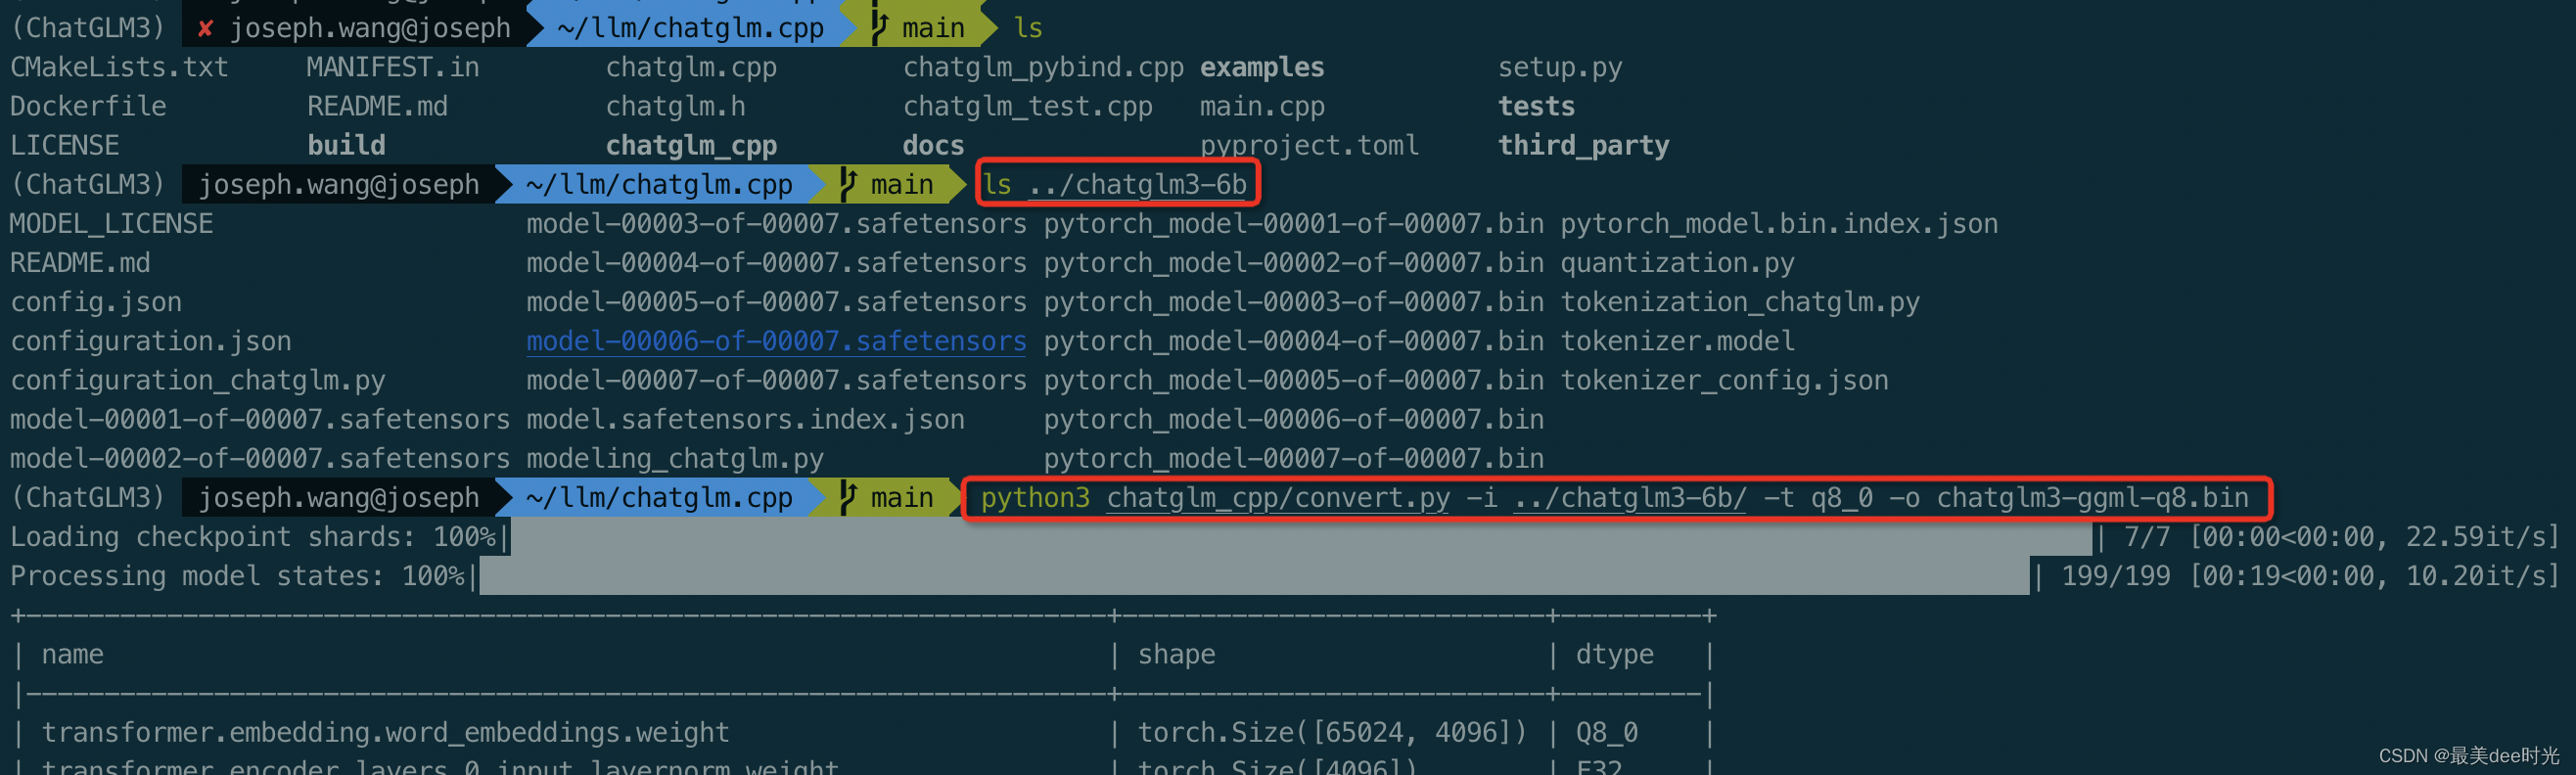The width and height of the screenshot is (2576, 775).
Task: Click the Q8_0 dtype cell
Action: point(1606,732)
